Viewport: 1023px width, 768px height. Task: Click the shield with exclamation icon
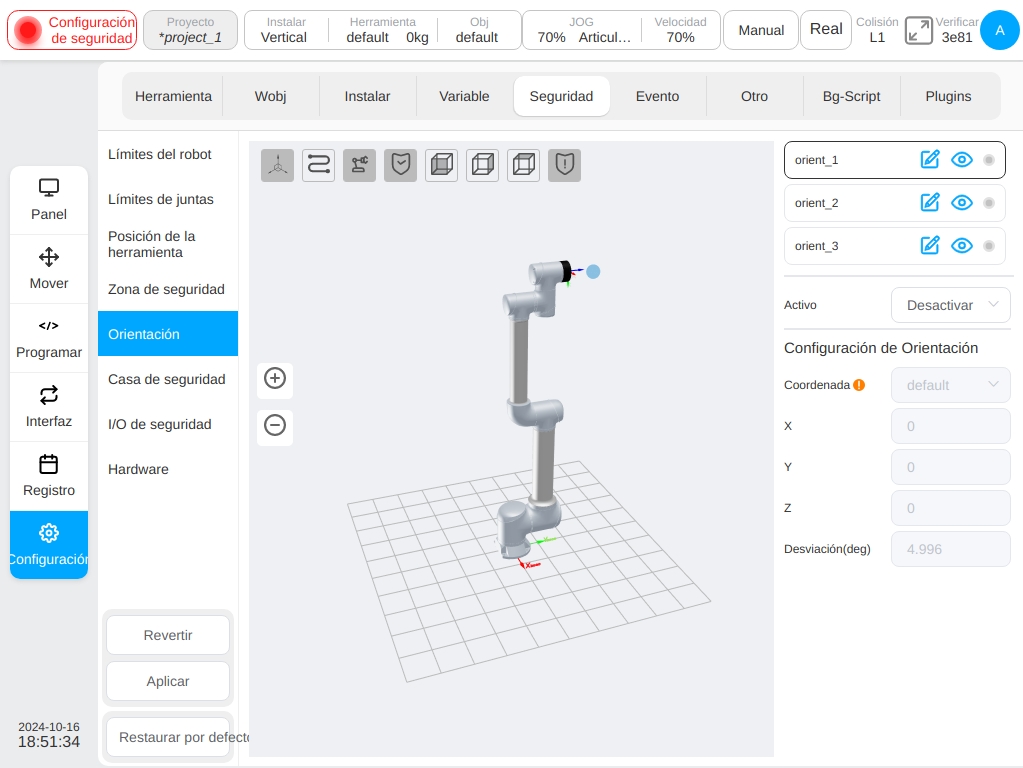pyautogui.click(x=564, y=165)
